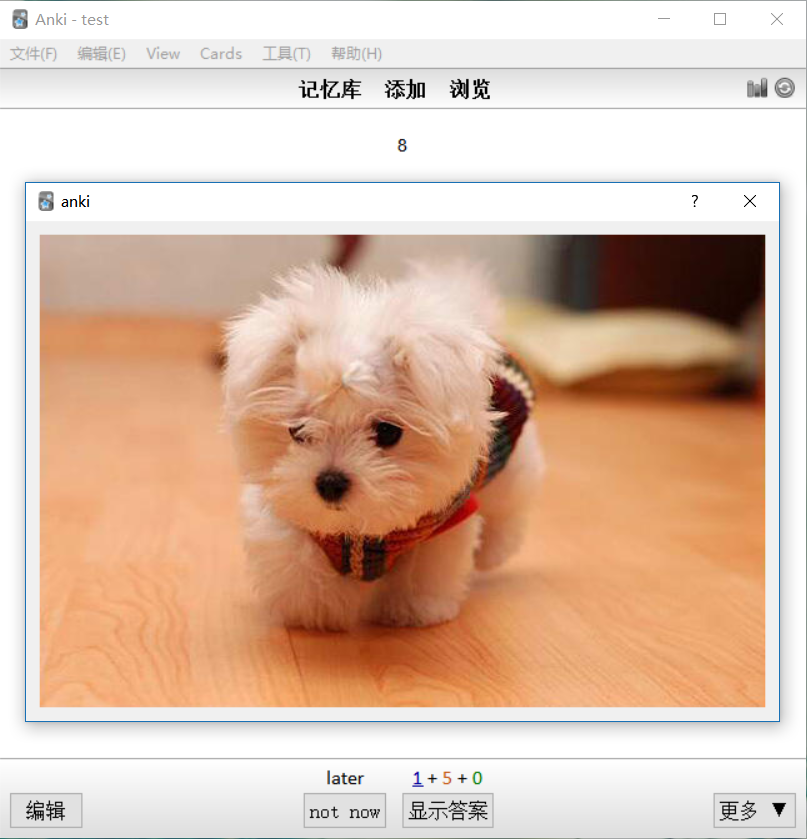This screenshot has height=839, width=807.
Task: Maximize the Anki main window
Action: pos(720,19)
